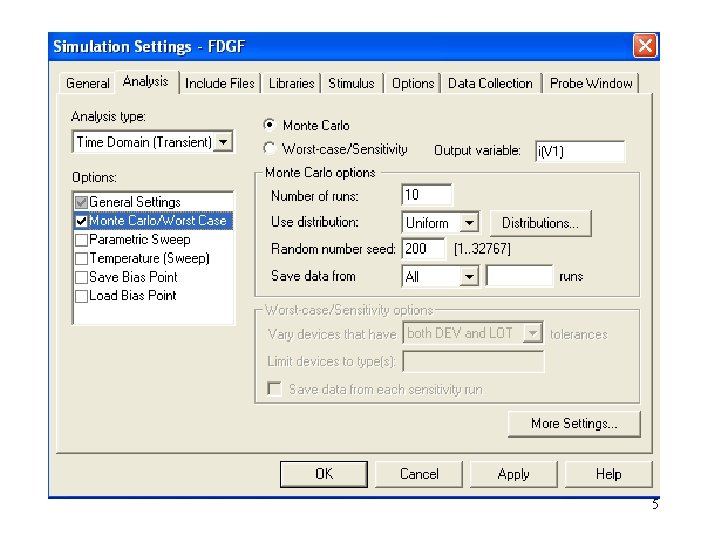This screenshot has height=540, width=720.
Task: Open the Libraries tab
Action: click(291, 83)
